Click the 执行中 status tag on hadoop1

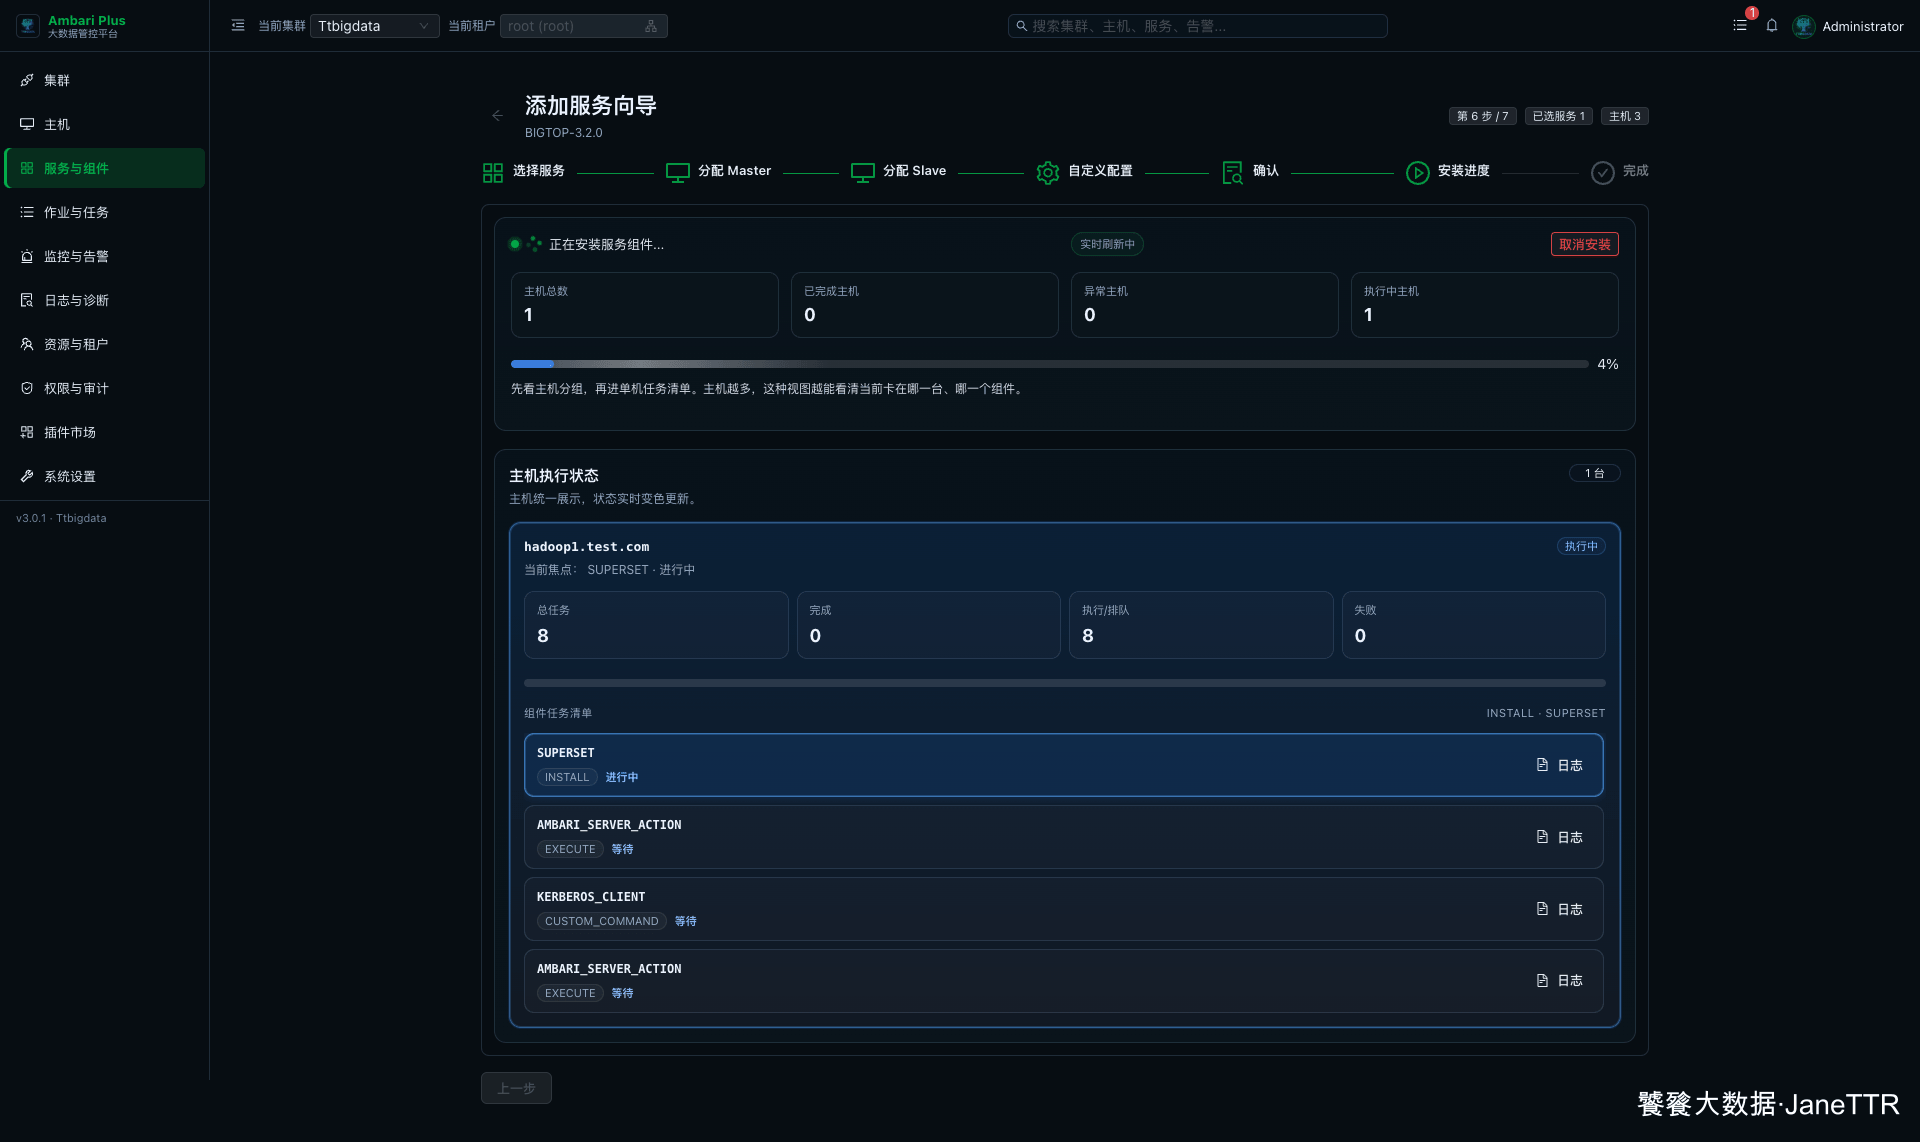pyautogui.click(x=1581, y=546)
